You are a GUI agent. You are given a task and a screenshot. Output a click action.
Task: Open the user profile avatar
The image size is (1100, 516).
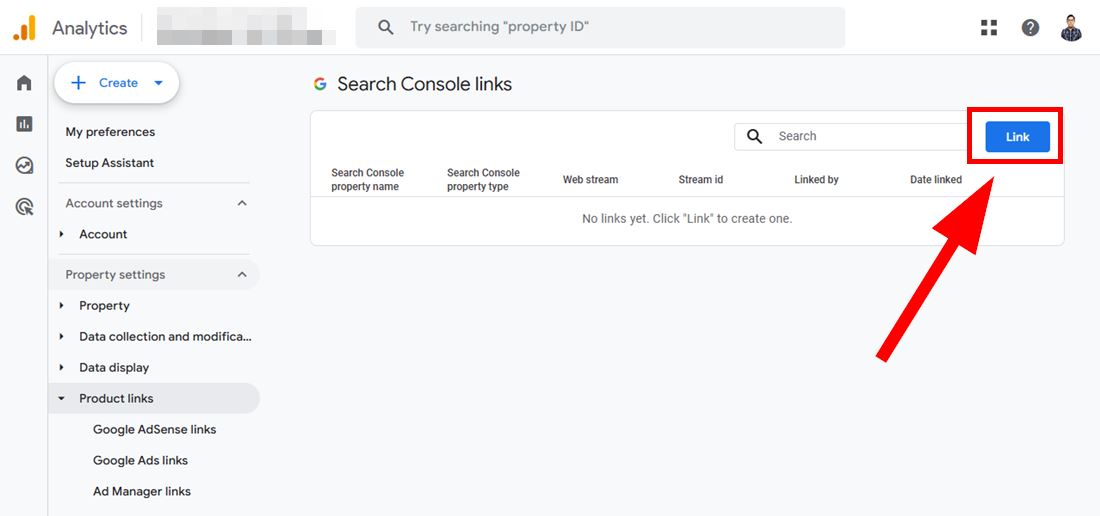click(1071, 28)
